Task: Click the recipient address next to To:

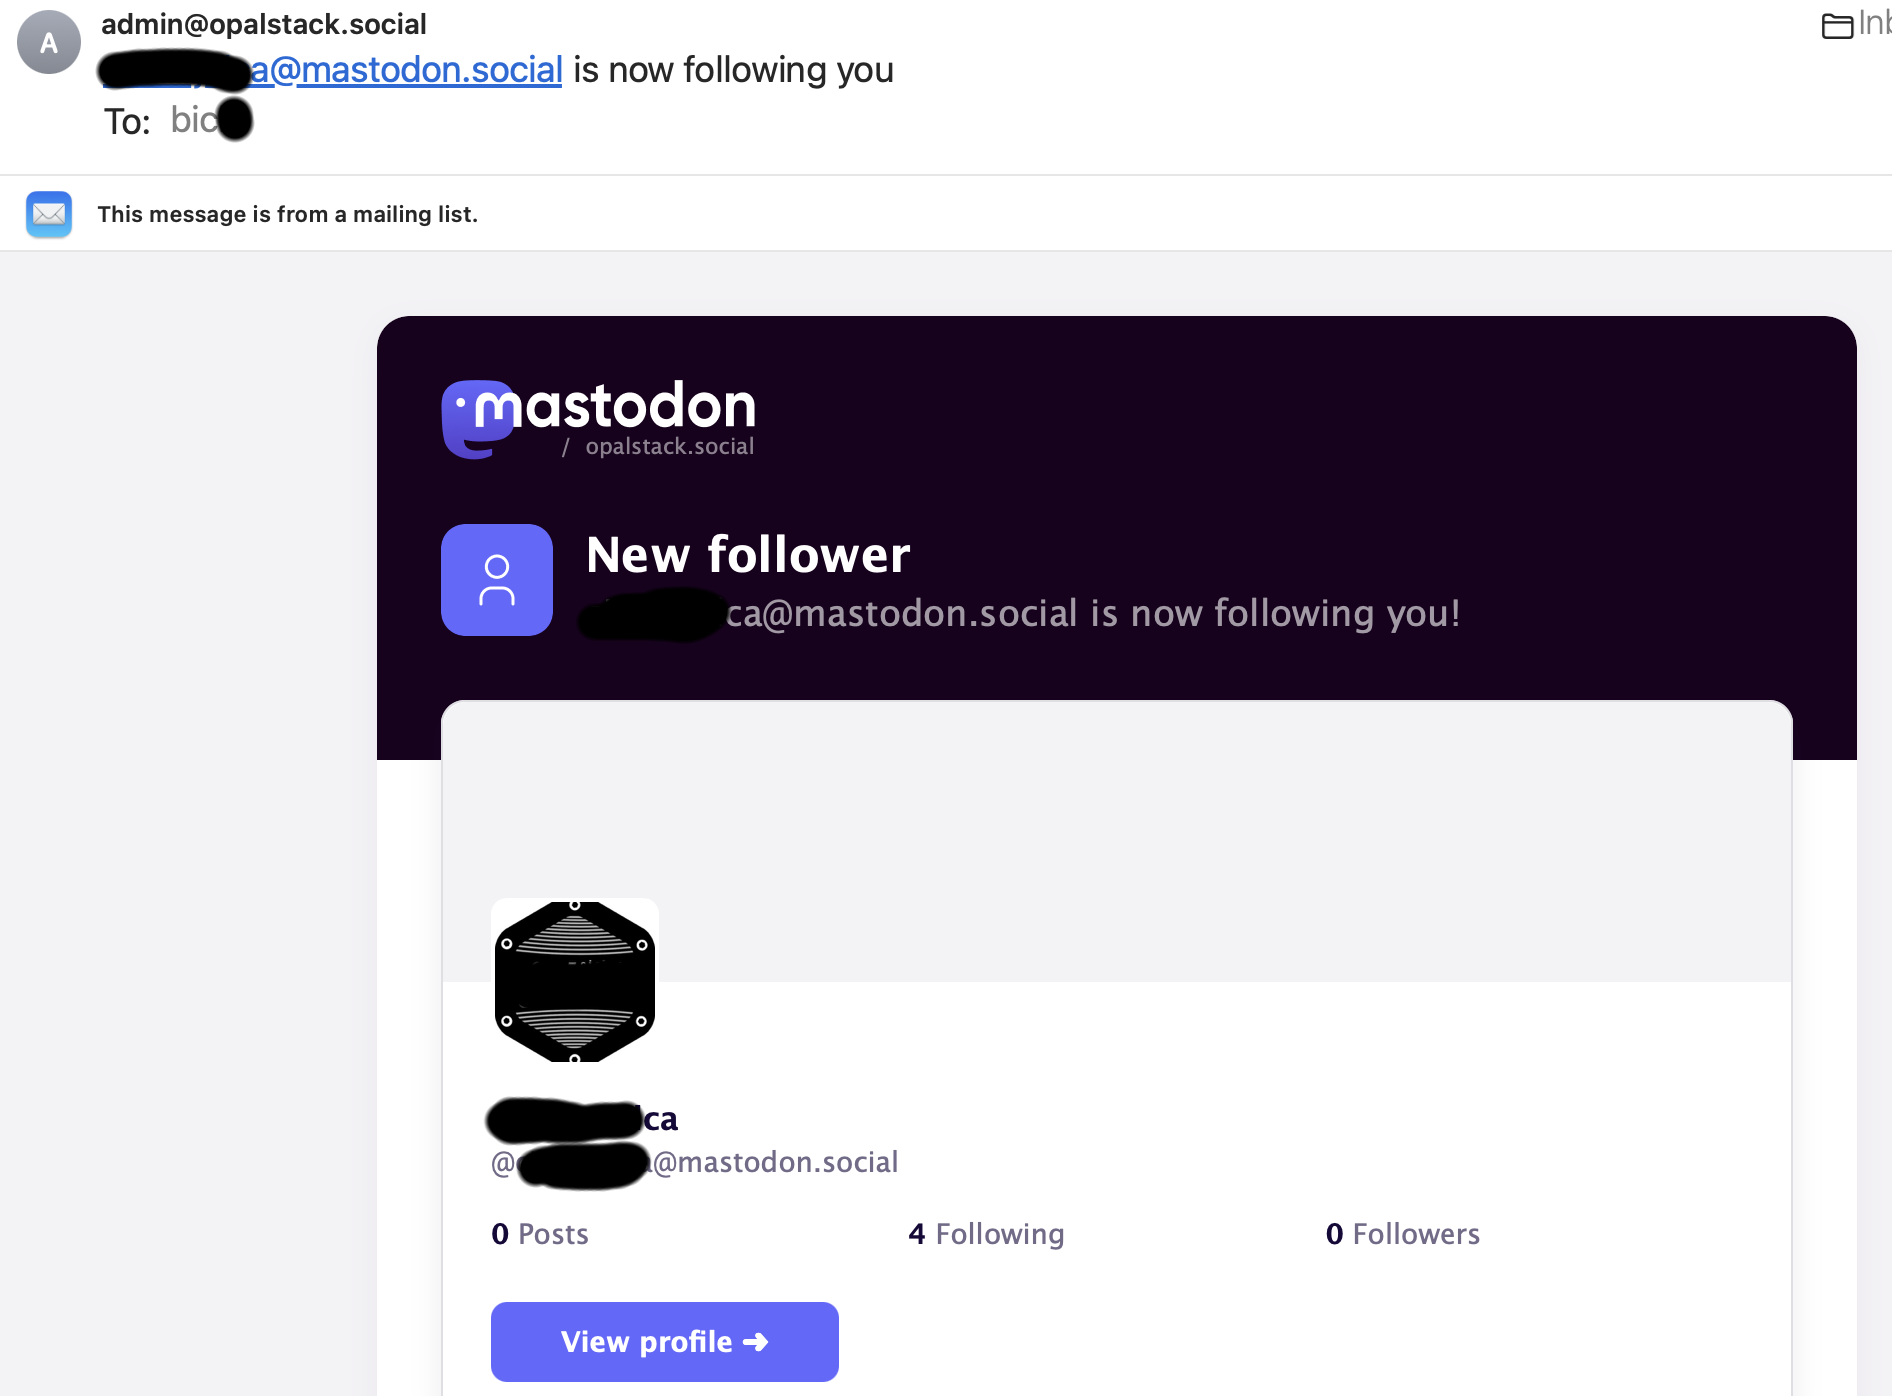Action: pyautogui.click(x=211, y=120)
